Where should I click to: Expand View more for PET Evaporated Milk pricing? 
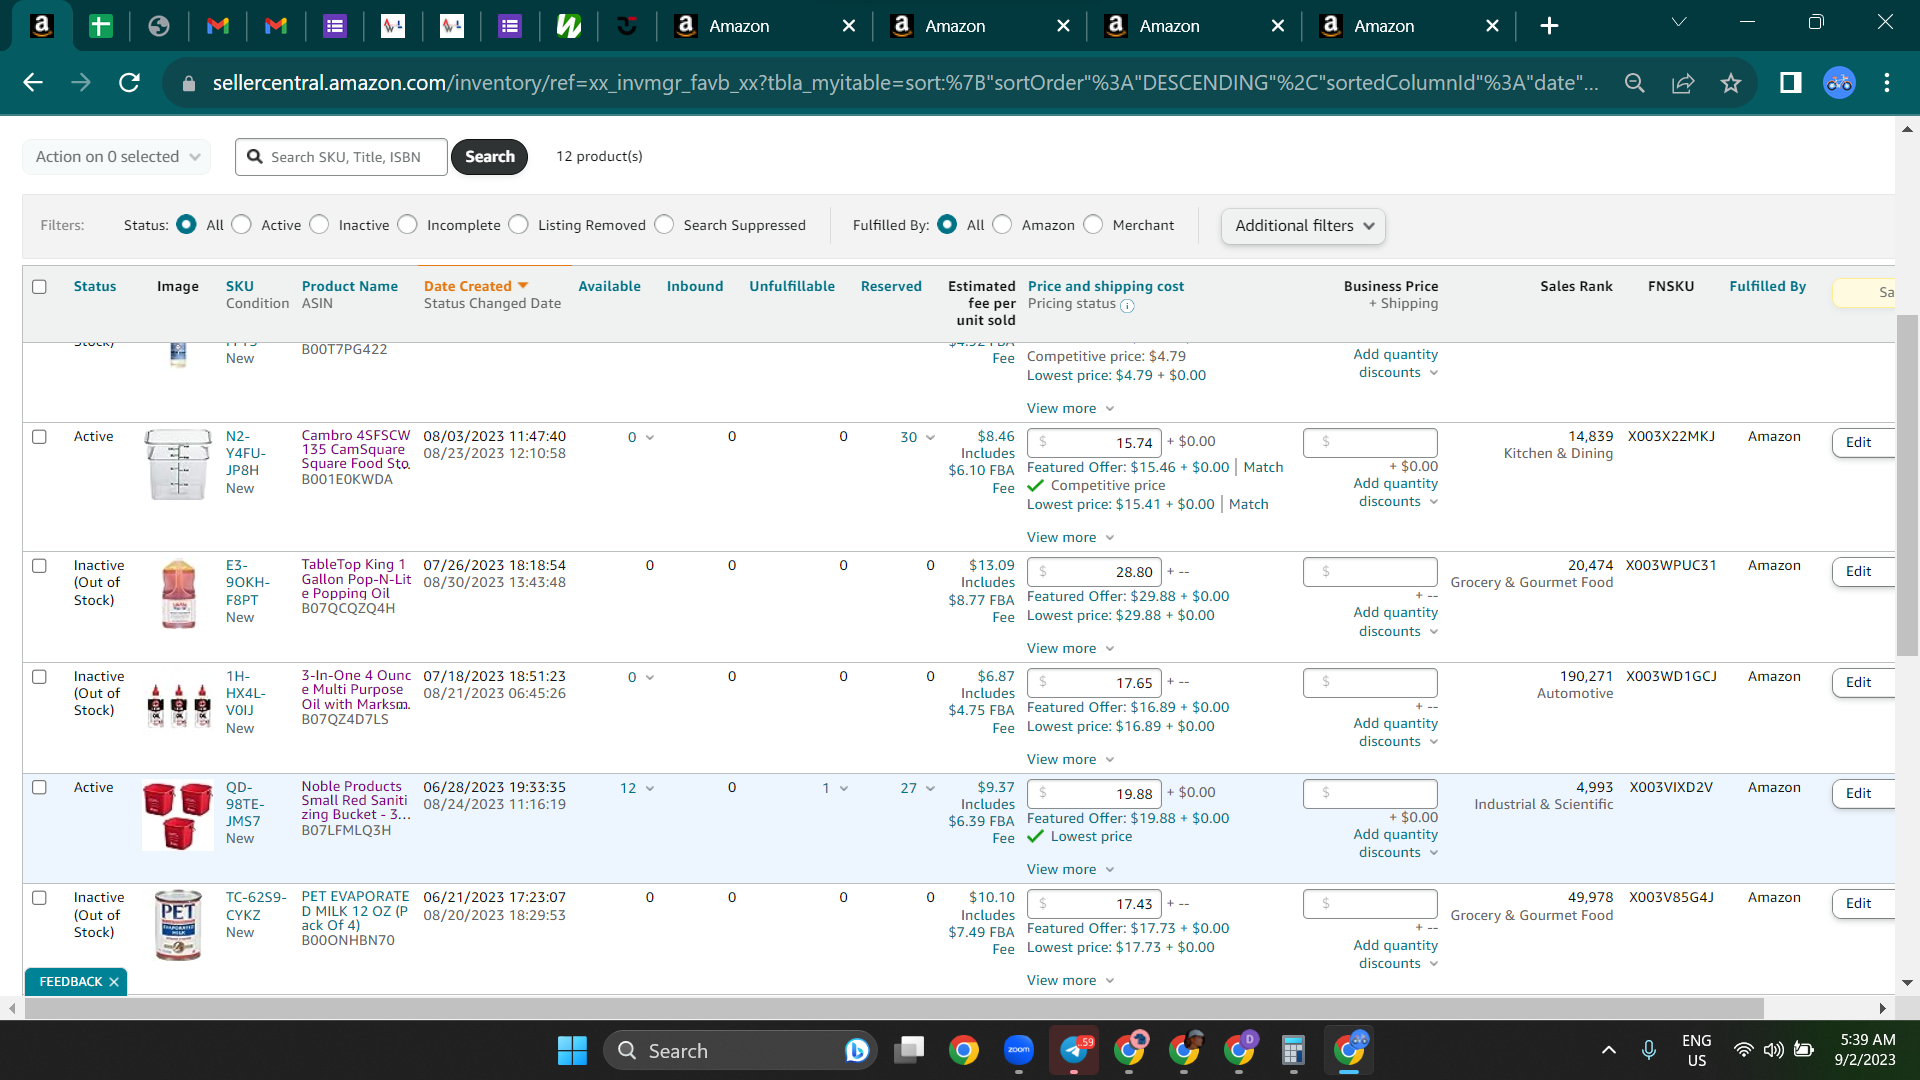tap(1070, 981)
